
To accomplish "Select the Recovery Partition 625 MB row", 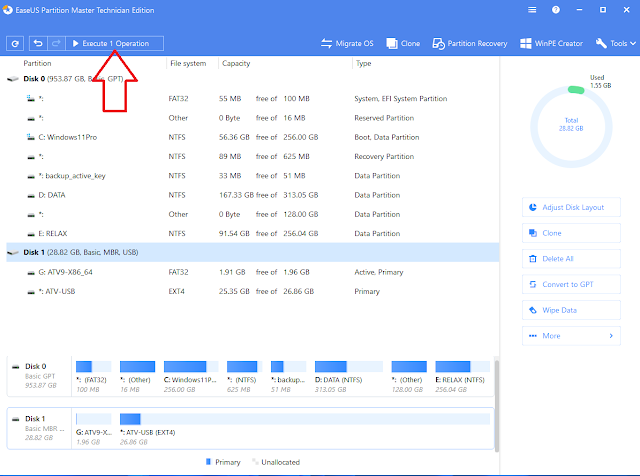I will click(253, 157).
